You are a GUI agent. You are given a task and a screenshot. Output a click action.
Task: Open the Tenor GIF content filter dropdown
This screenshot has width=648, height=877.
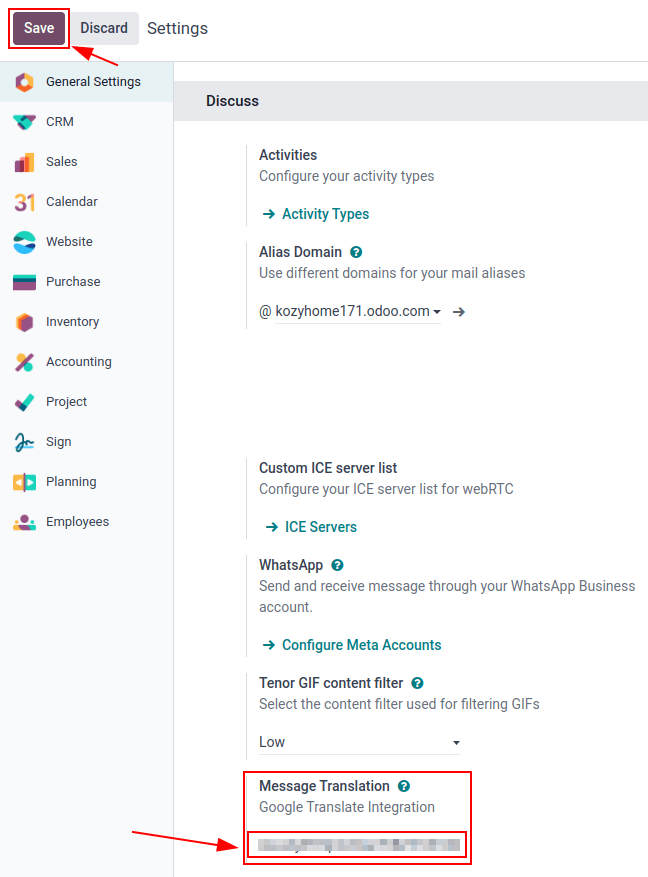pyautogui.click(x=358, y=742)
